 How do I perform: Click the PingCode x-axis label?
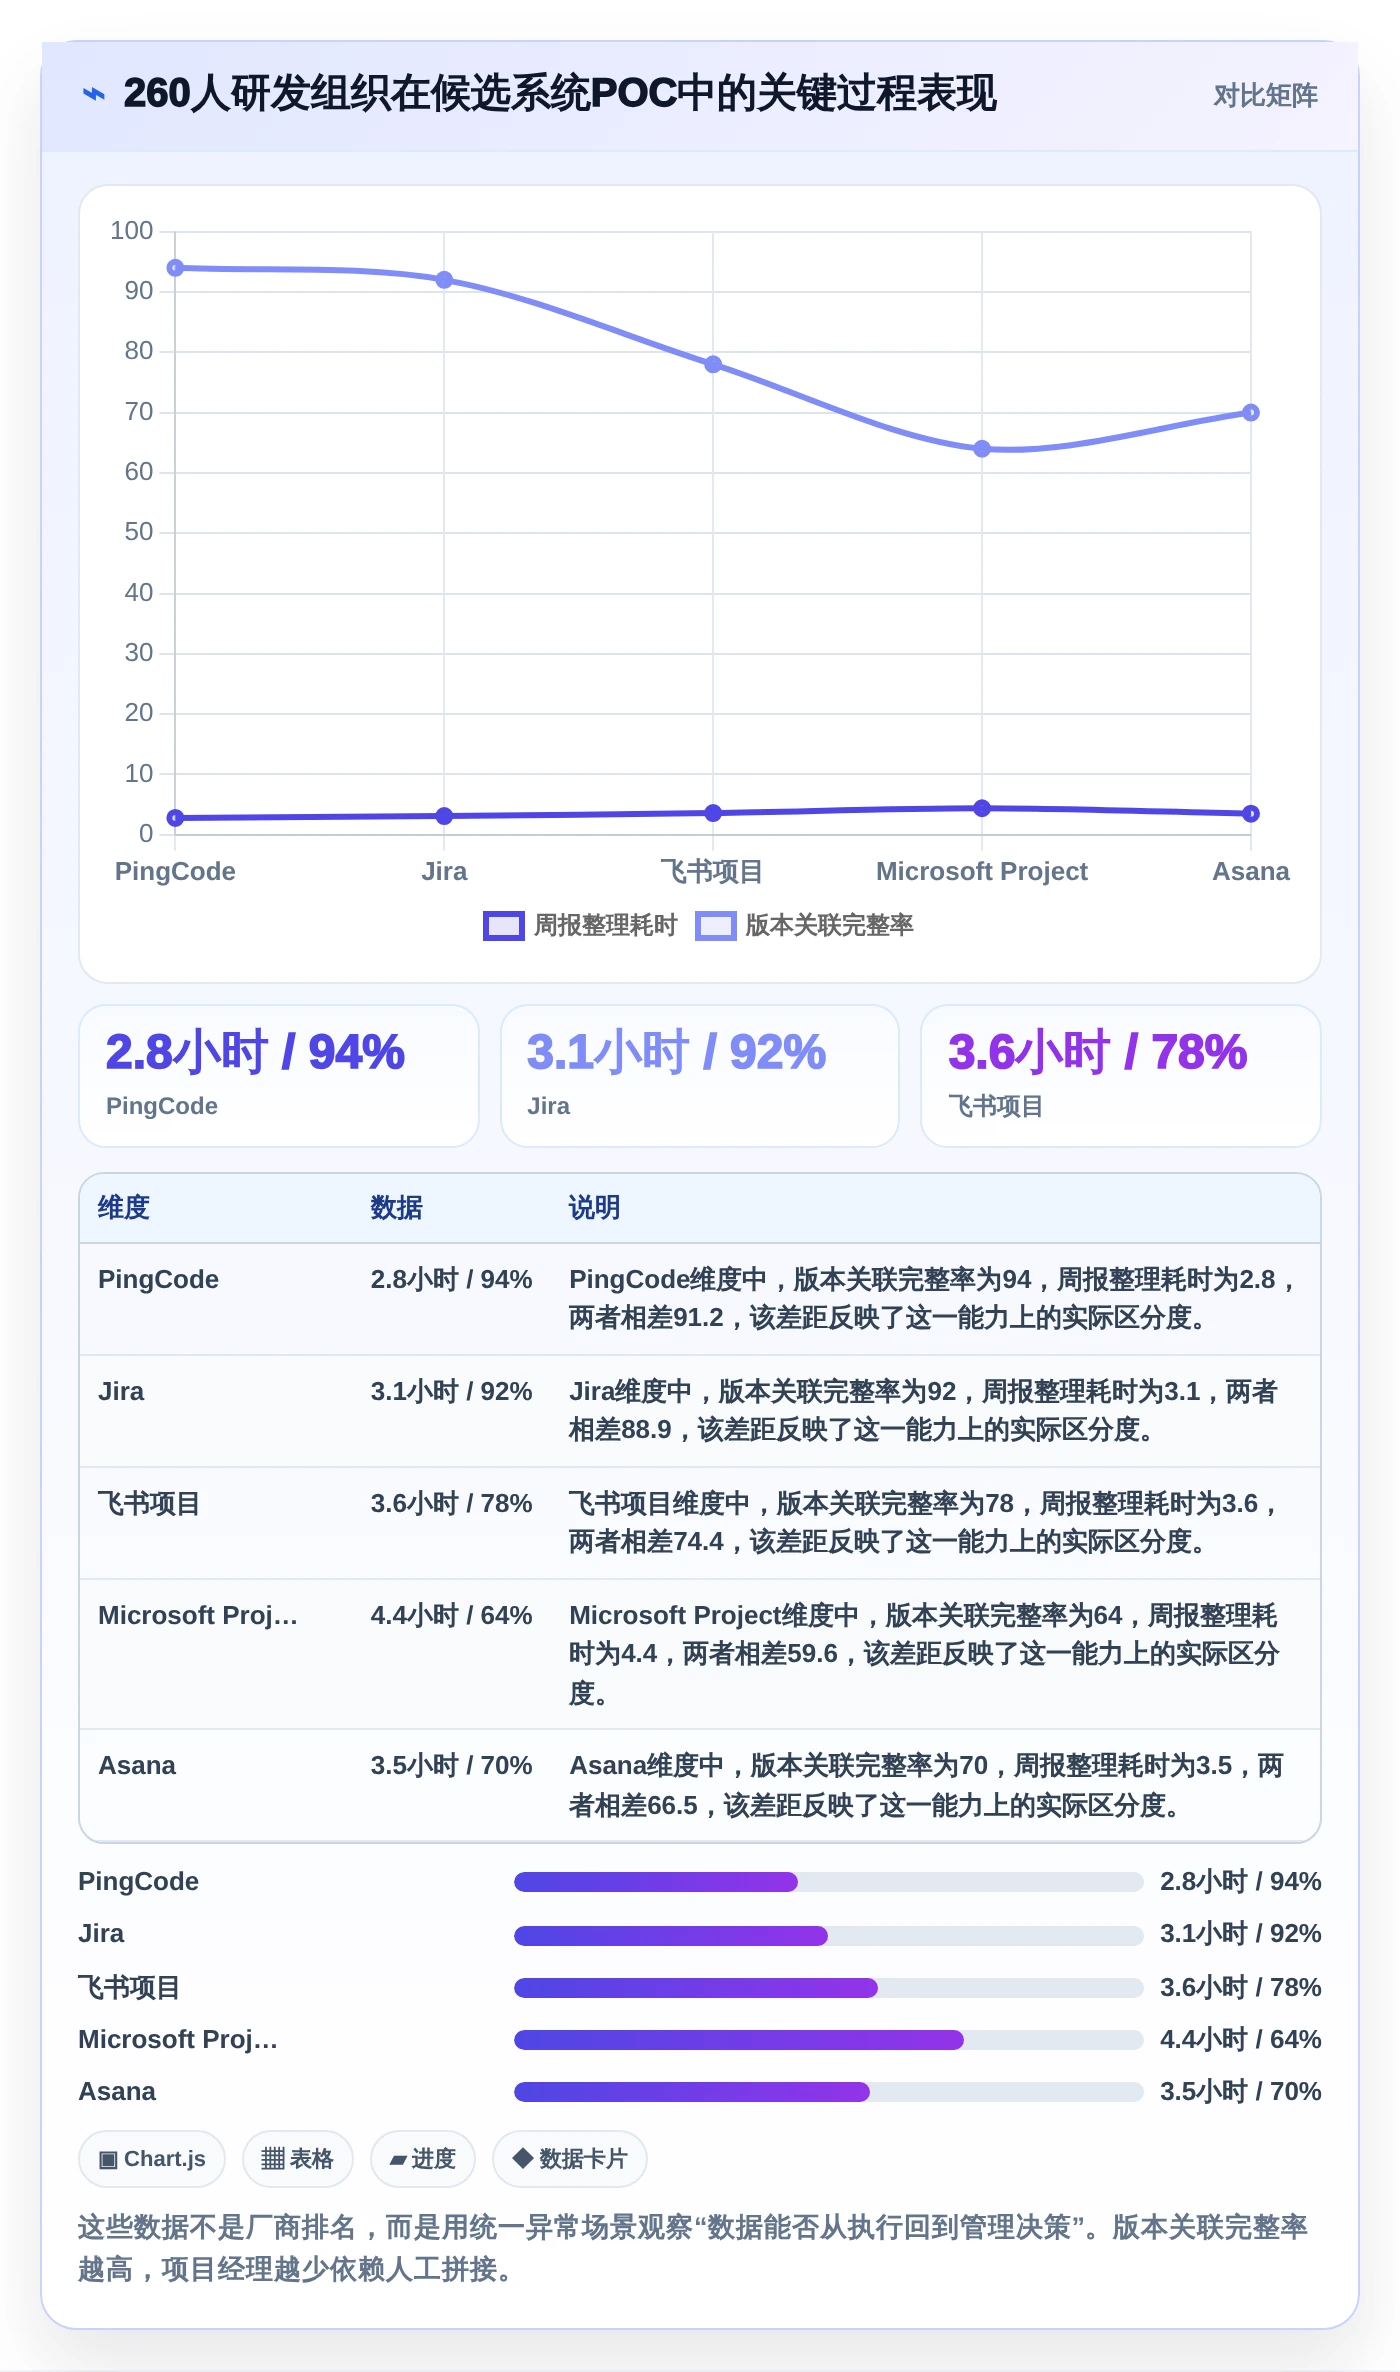pyautogui.click(x=175, y=871)
